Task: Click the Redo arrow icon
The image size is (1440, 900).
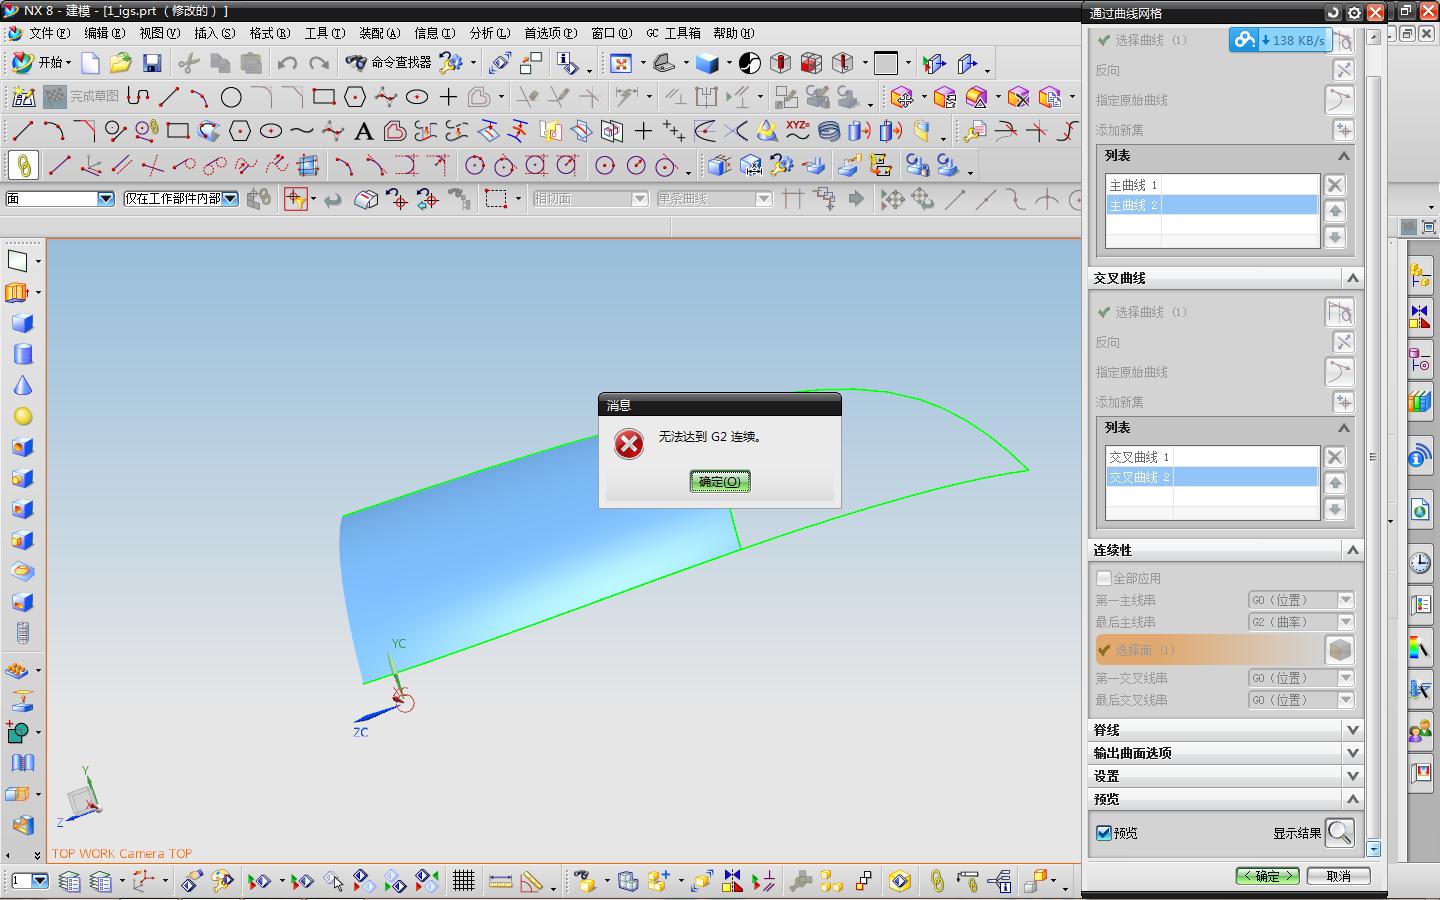Action: tap(319, 63)
